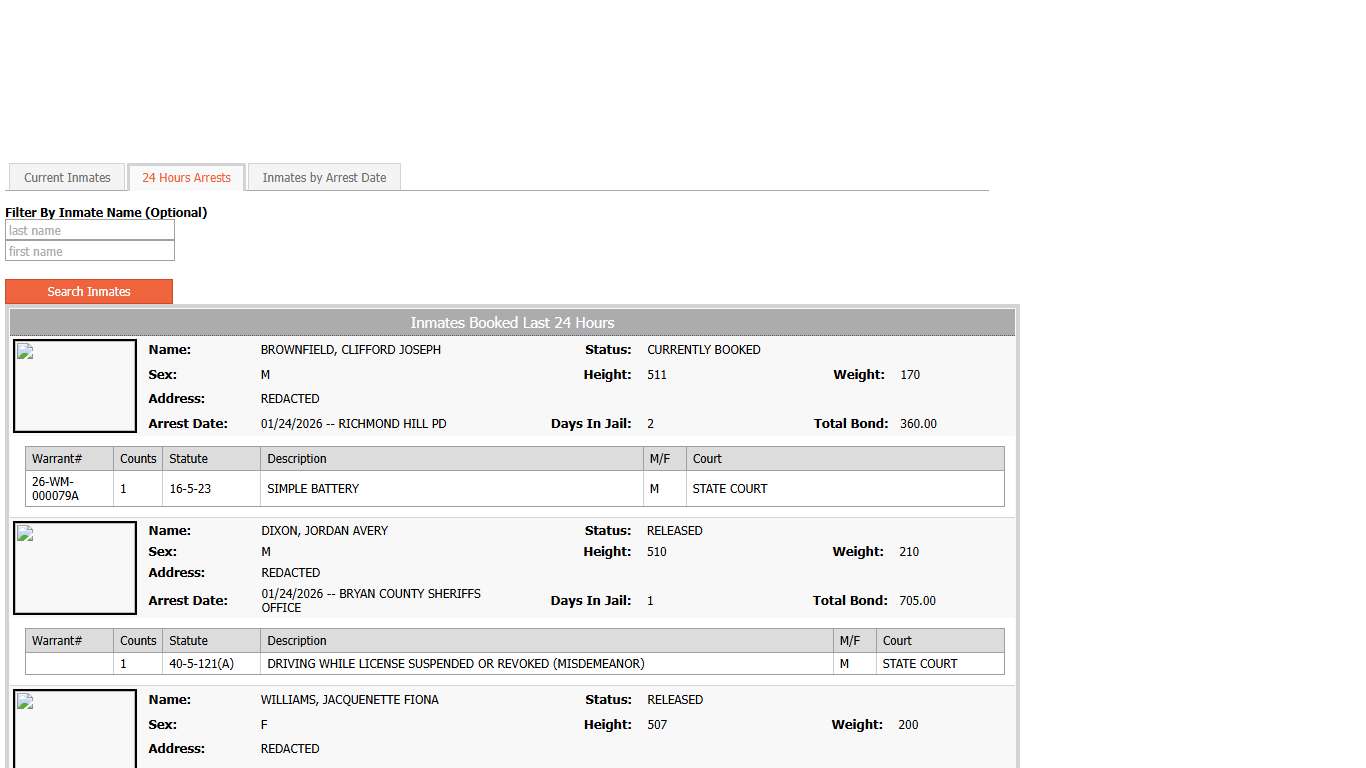Click the mugshot photo for Brownfield

click(75, 386)
